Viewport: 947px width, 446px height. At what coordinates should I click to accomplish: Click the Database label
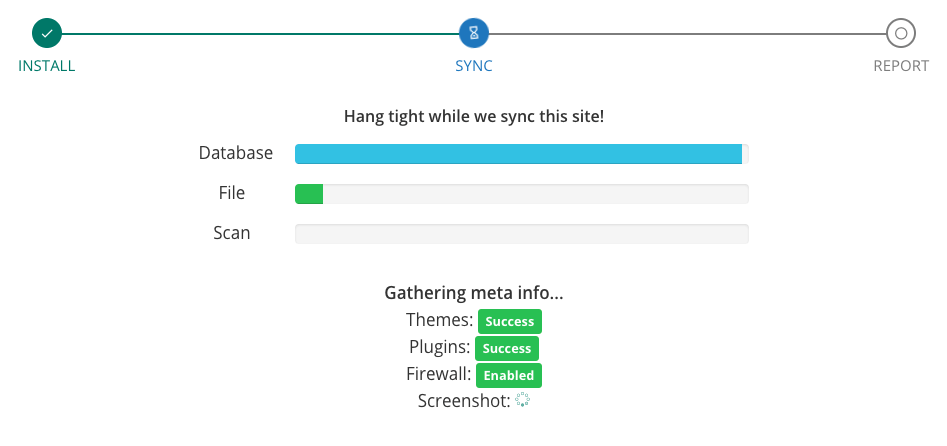click(236, 153)
